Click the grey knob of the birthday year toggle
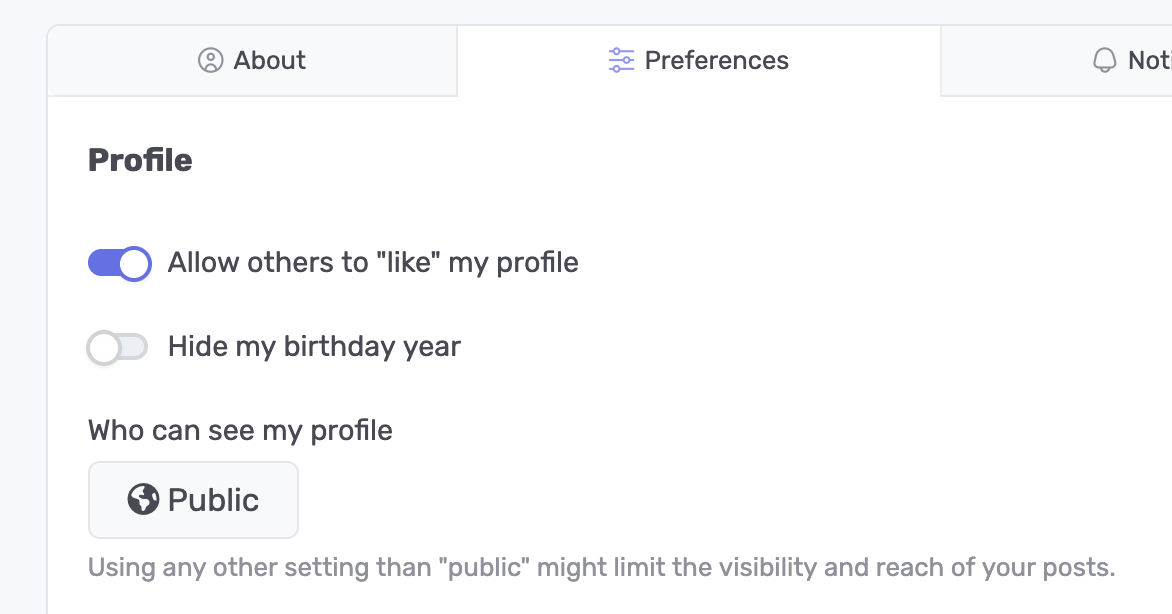This screenshot has width=1172, height=614. pos(104,348)
